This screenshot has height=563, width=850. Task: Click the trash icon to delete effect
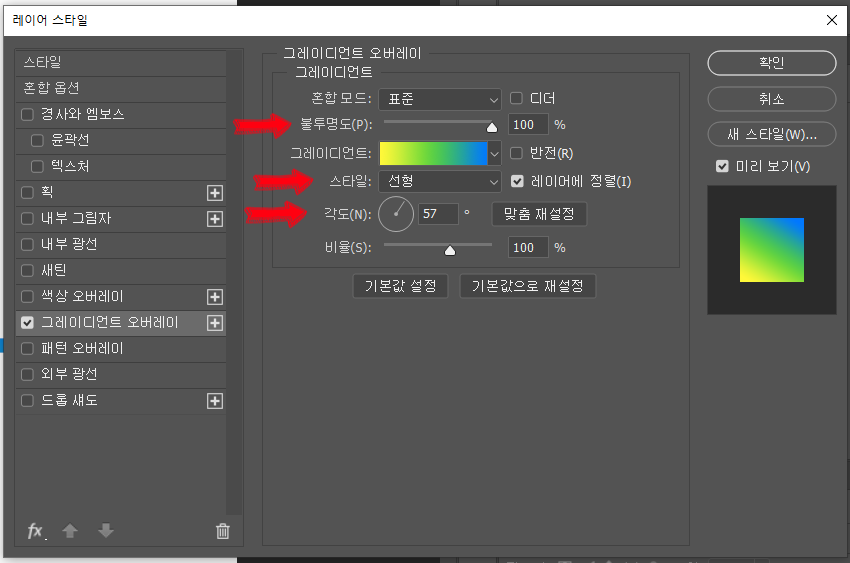pos(223,531)
